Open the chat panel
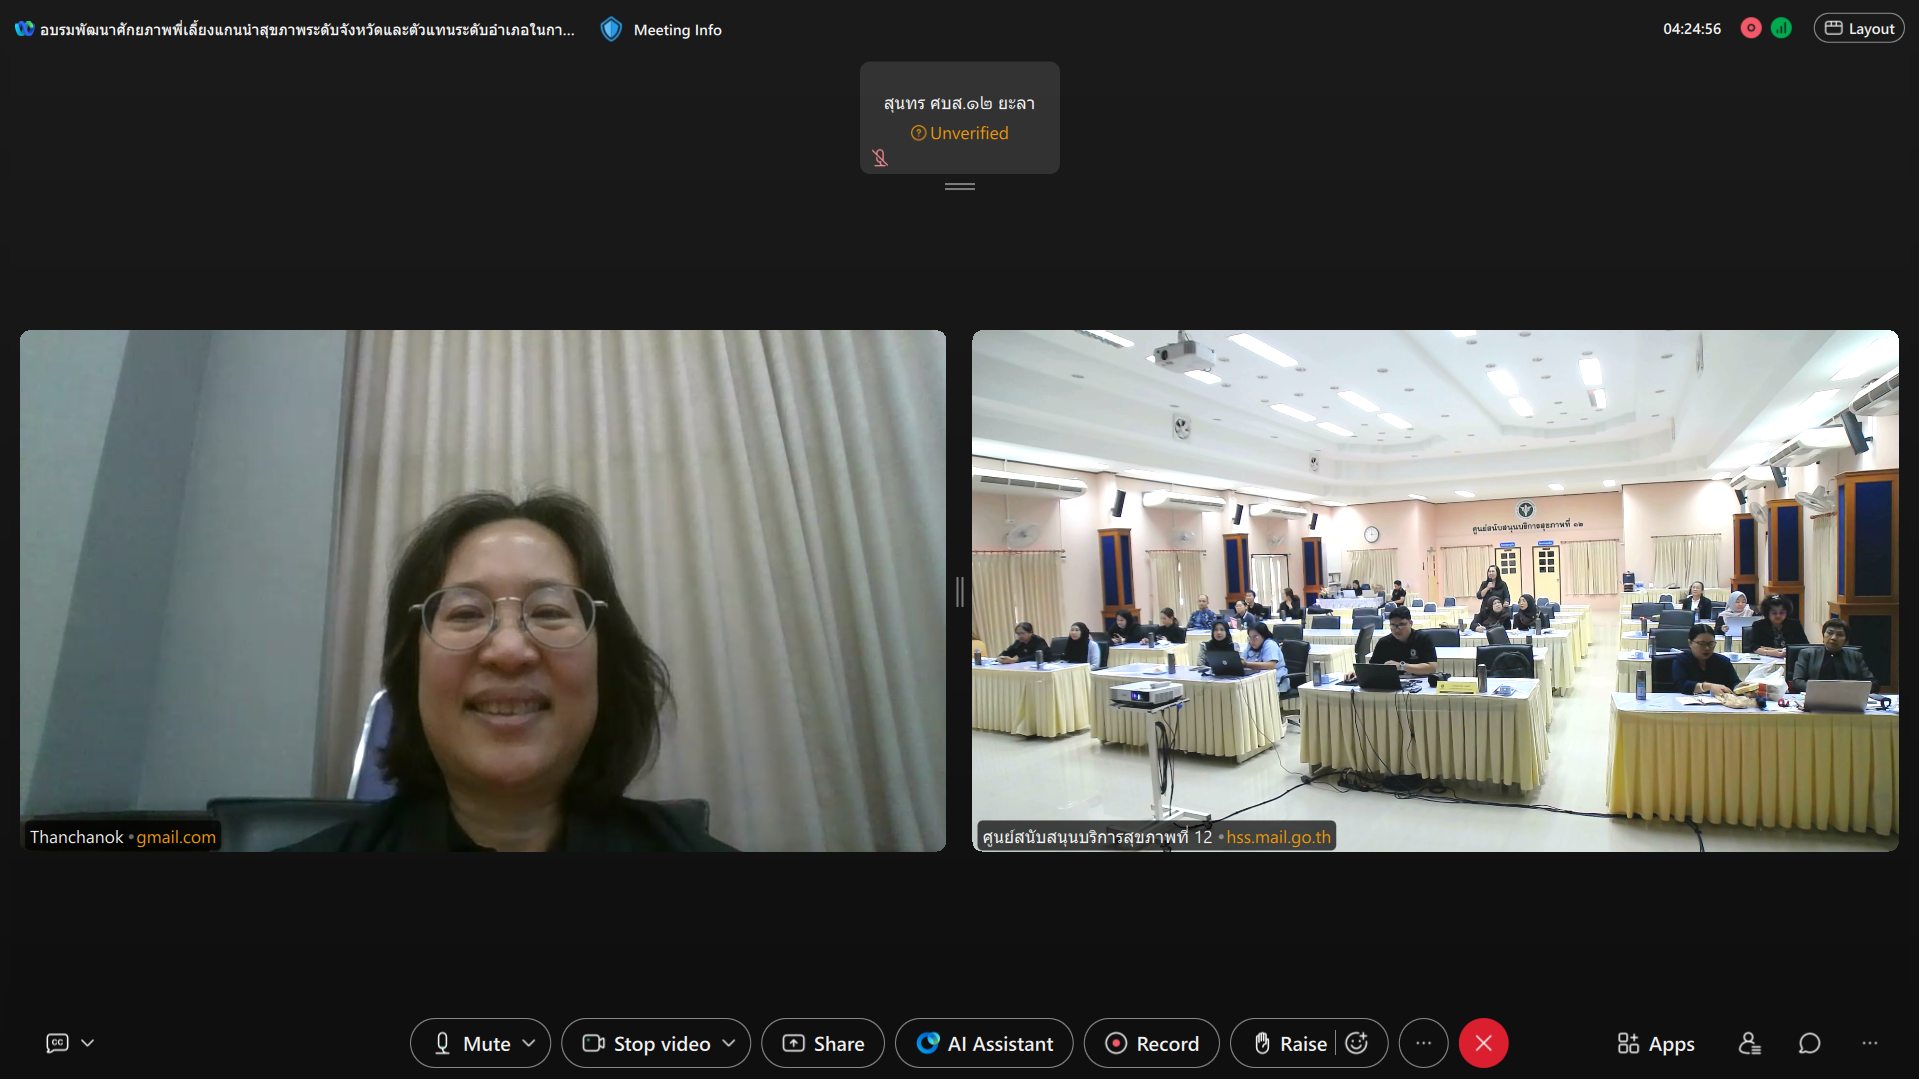Viewport: 1919px width, 1079px height. click(x=1809, y=1043)
